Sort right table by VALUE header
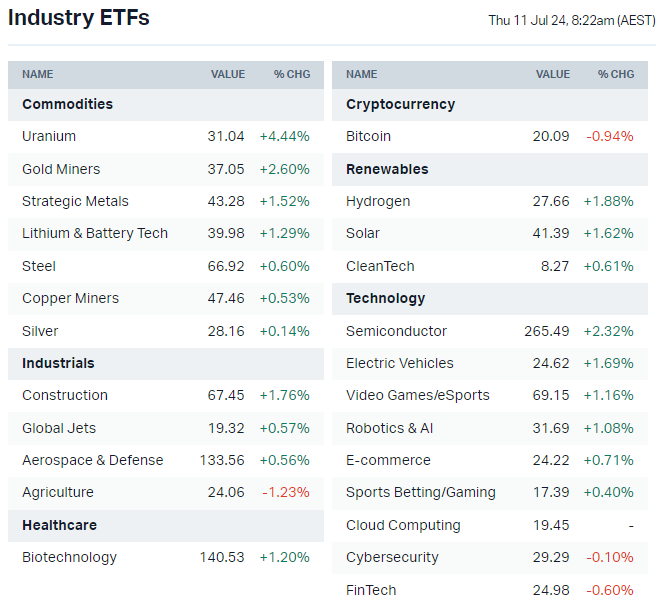This screenshot has height=606, width=662. click(553, 74)
